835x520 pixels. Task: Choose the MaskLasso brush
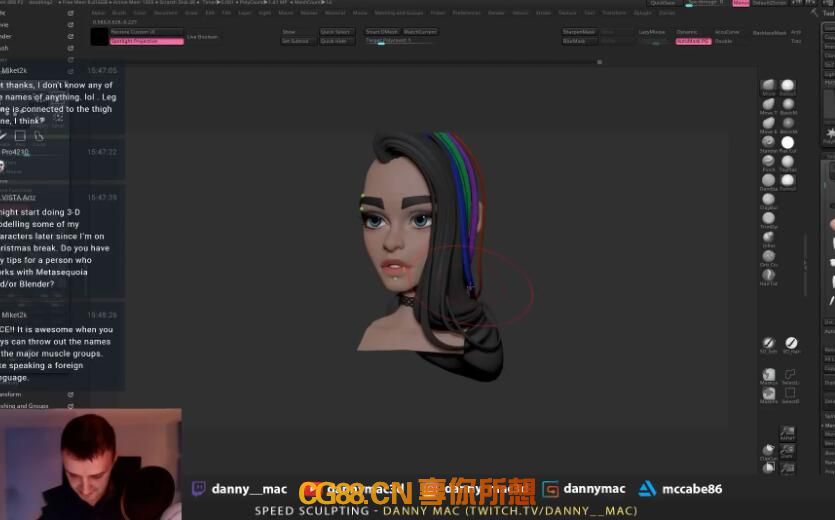[x=768, y=376]
